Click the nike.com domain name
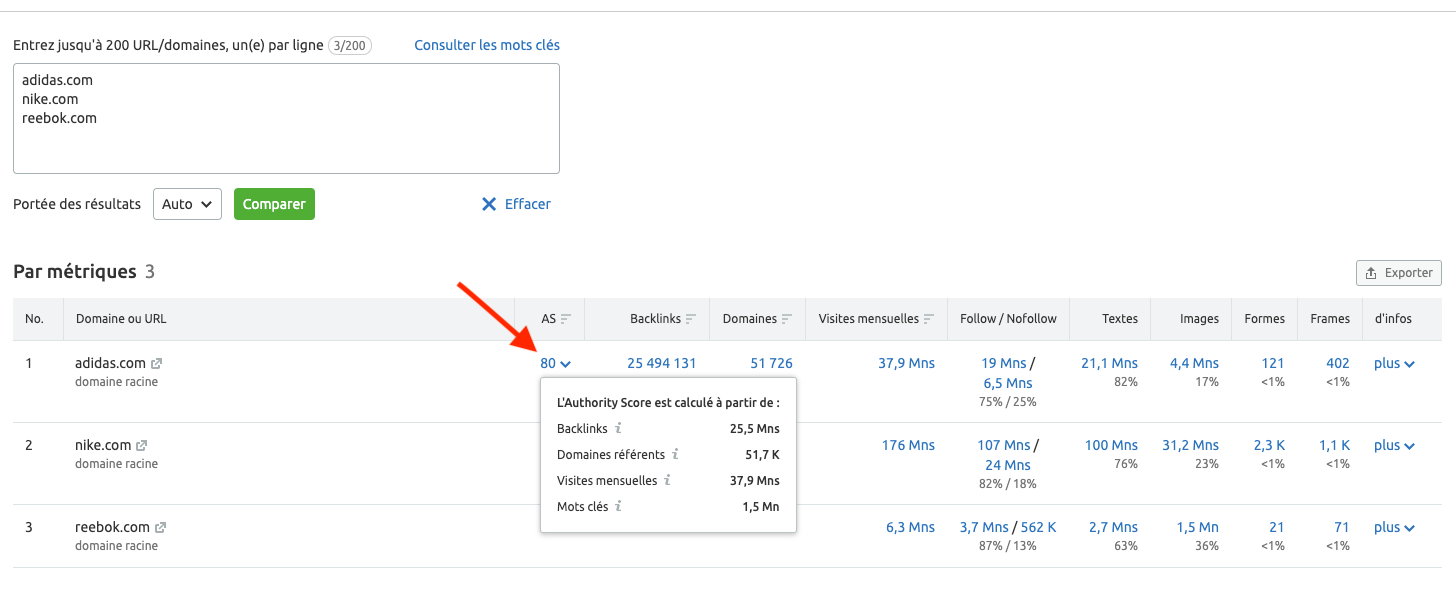Image resolution: width=1456 pixels, height=598 pixels. coord(103,445)
